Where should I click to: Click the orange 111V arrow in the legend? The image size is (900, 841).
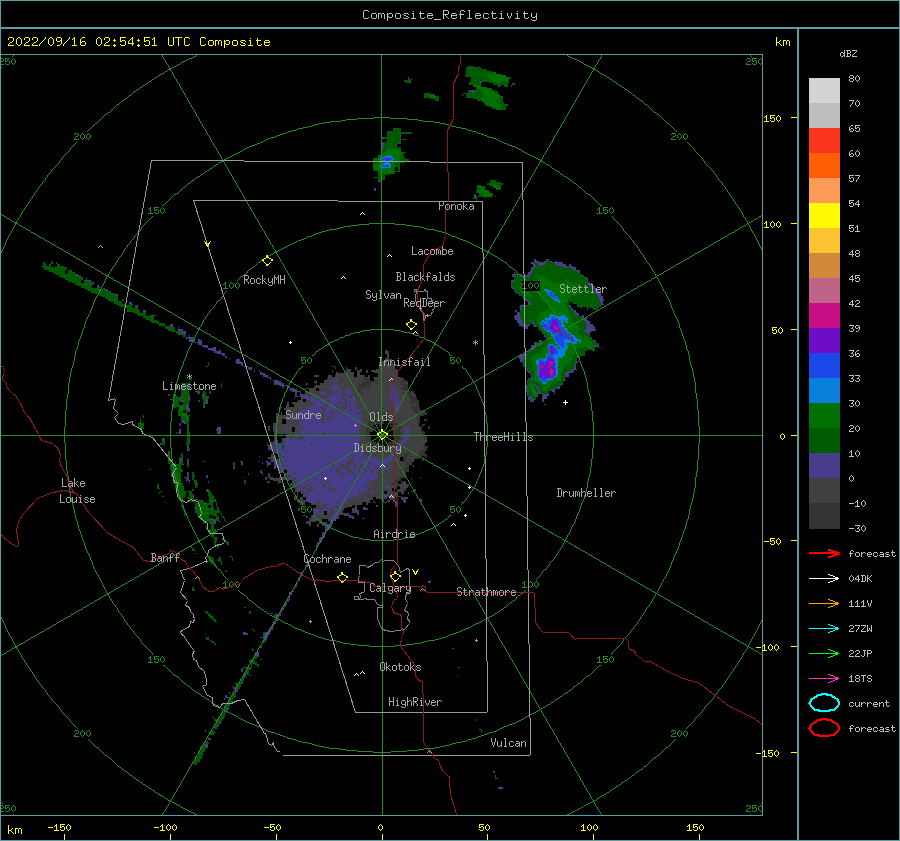(824, 603)
